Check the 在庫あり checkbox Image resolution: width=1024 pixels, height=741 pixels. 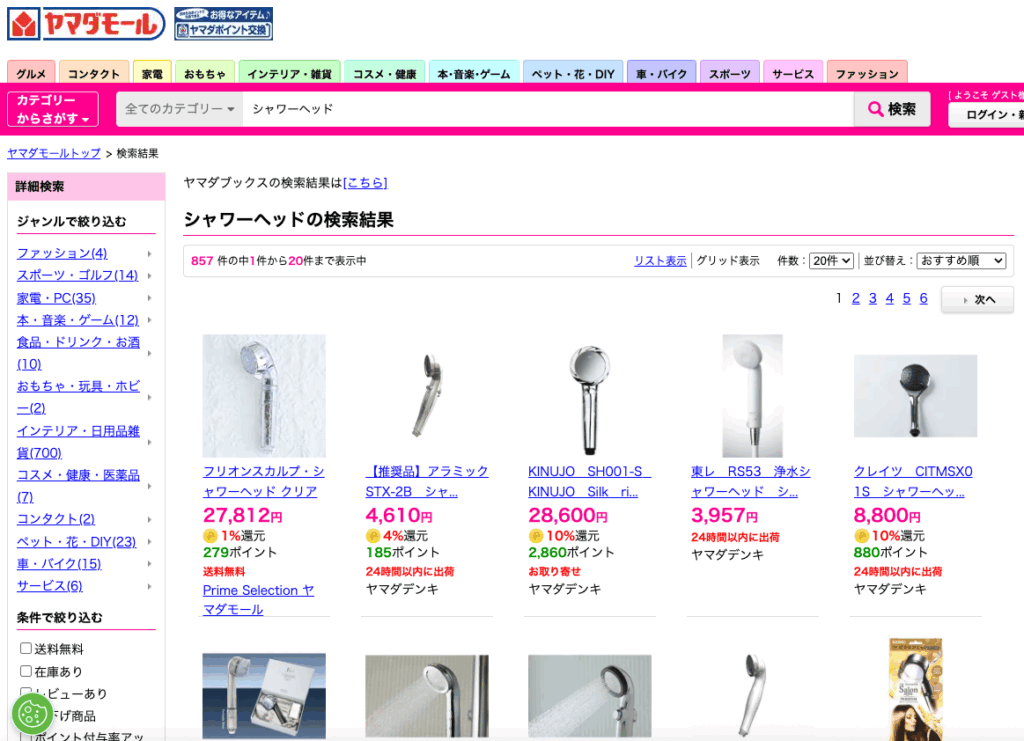click(x=26, y=671)
